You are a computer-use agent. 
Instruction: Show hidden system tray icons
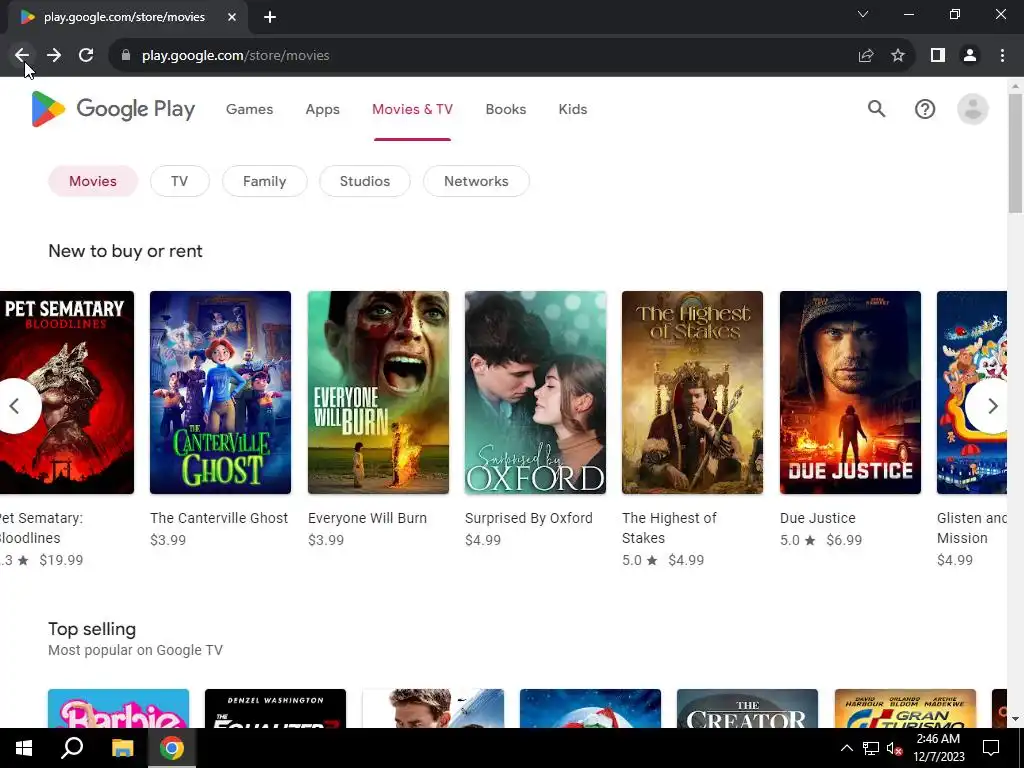846,748
